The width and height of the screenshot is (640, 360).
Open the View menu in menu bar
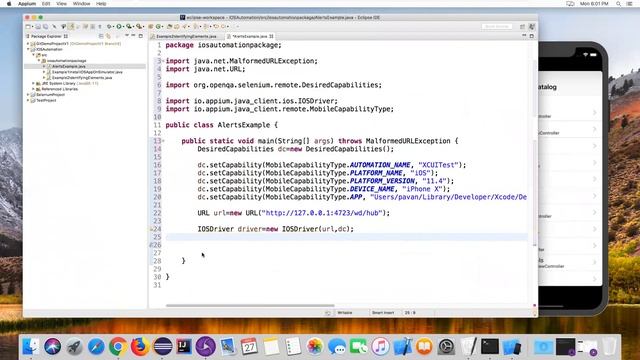point(61,4)
